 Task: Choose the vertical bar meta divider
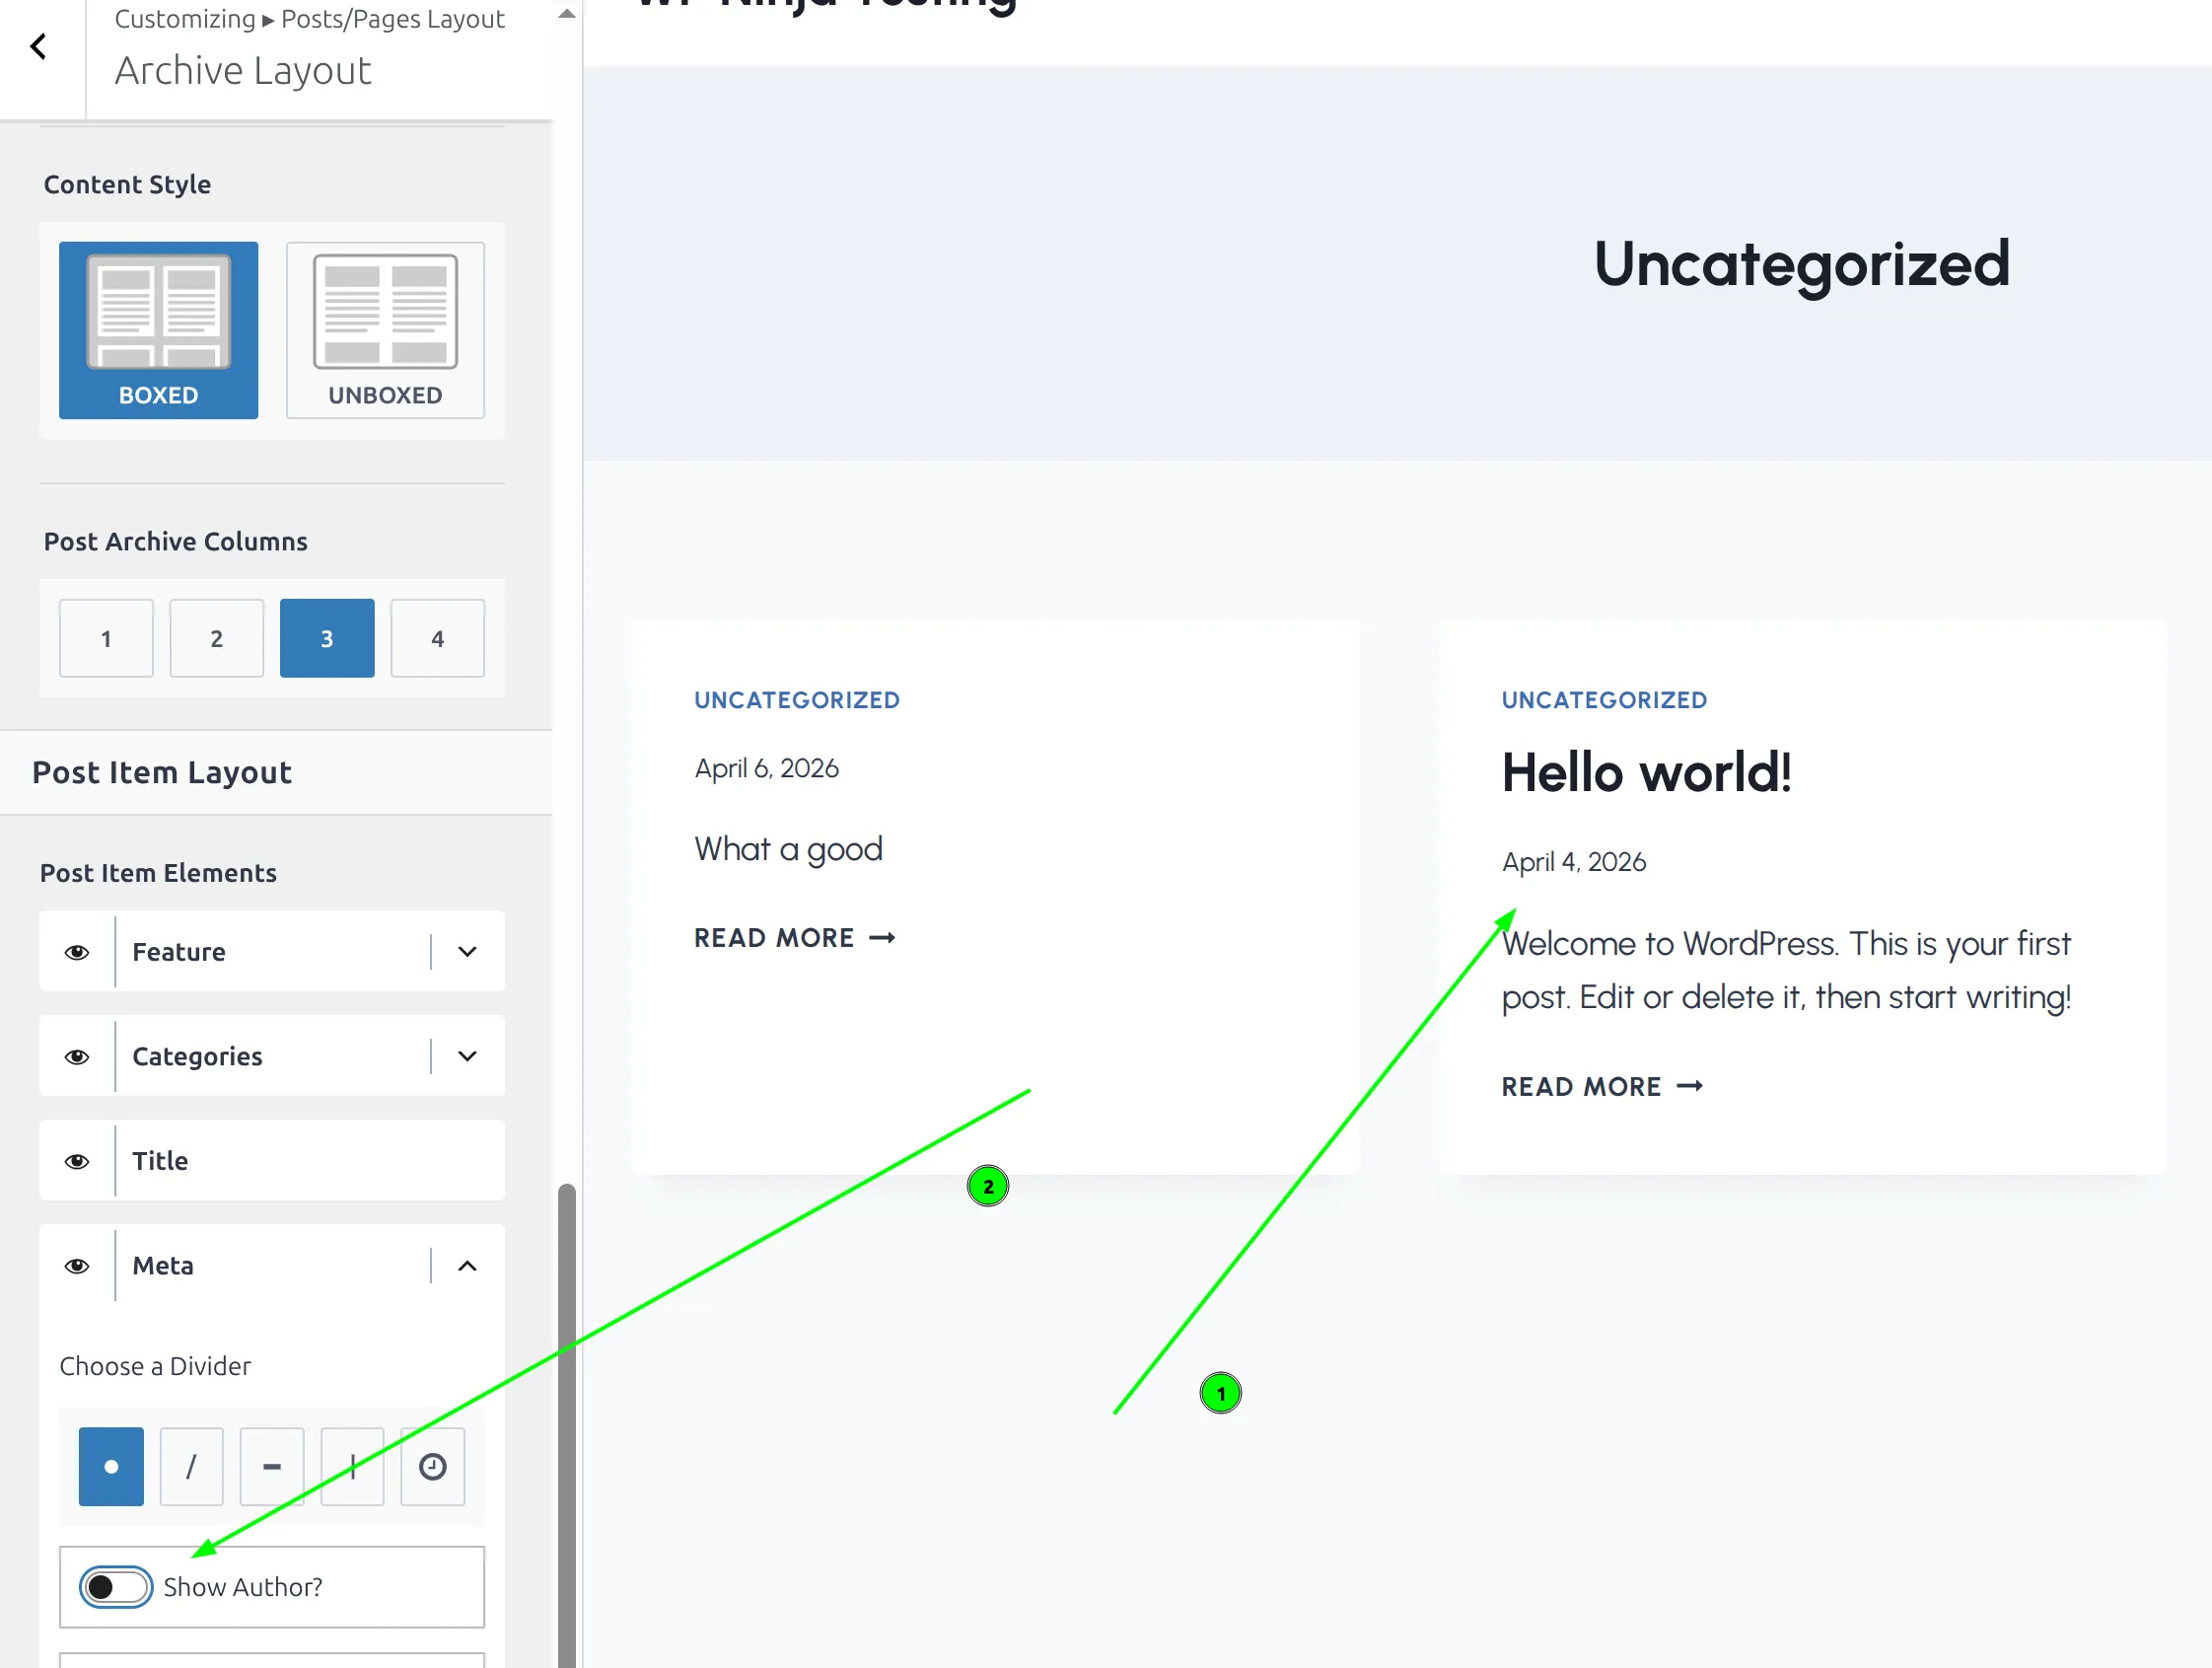pos(352,1467)
